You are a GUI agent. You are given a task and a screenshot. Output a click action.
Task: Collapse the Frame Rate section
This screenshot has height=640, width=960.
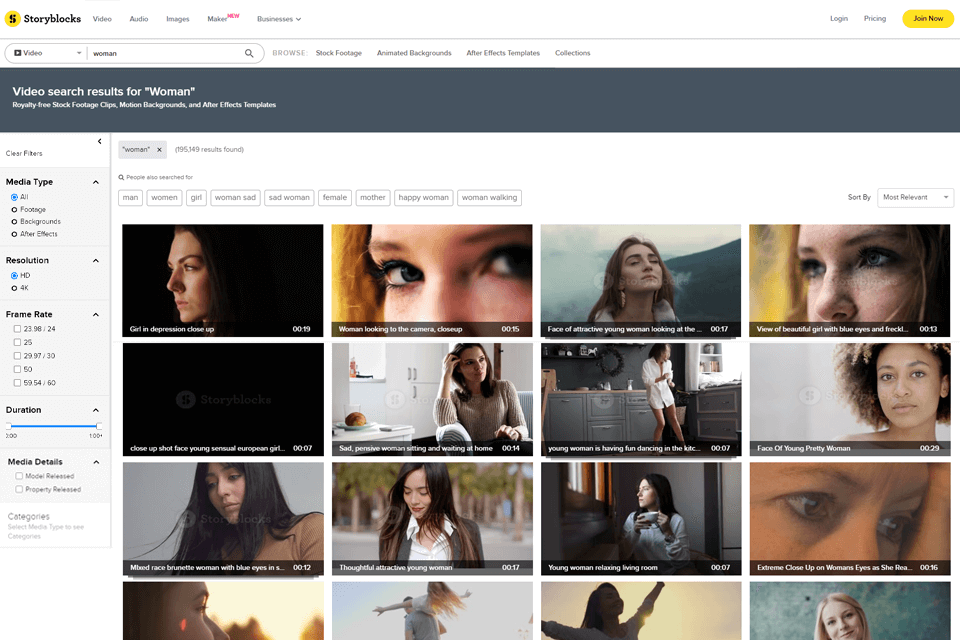point(96,314)
